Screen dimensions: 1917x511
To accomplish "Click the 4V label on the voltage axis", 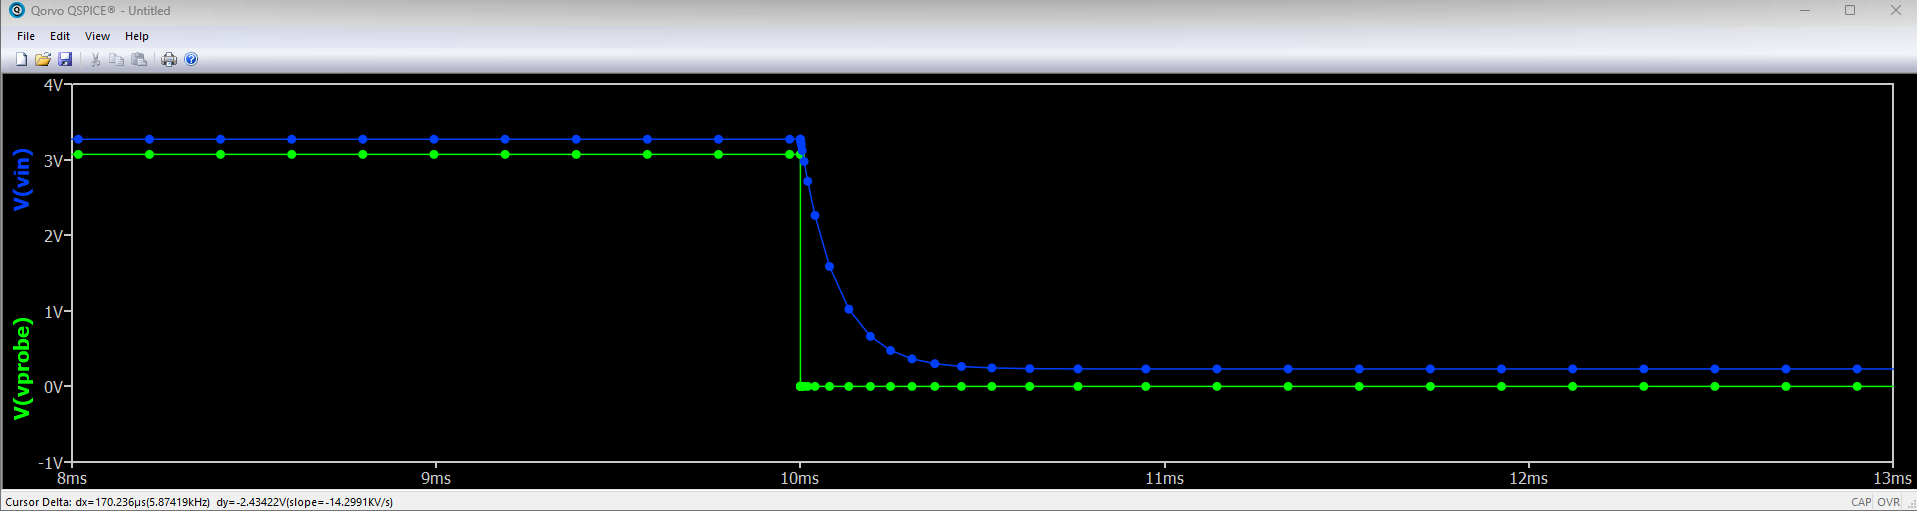I will point(53,85).
